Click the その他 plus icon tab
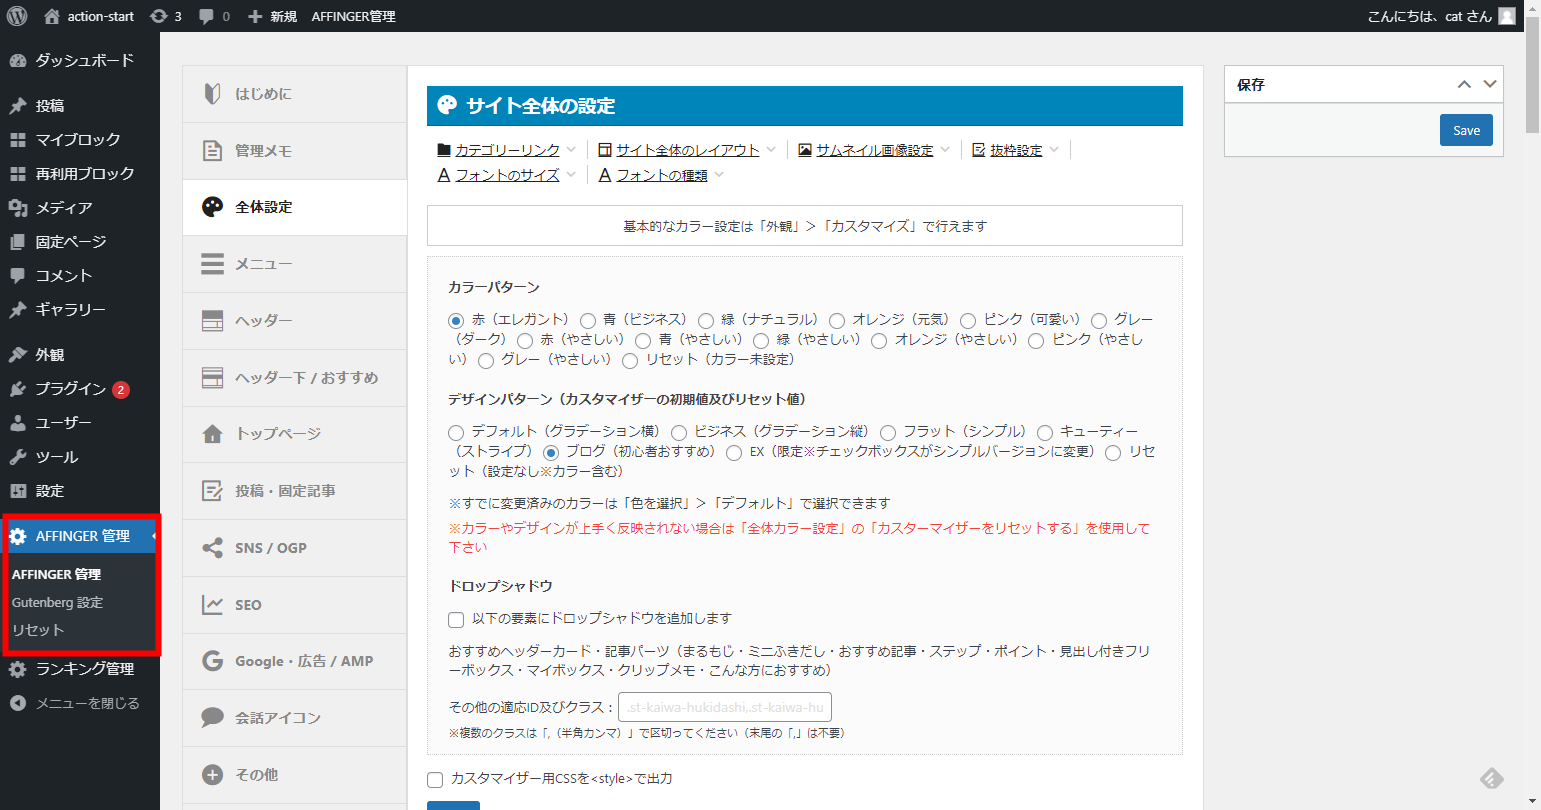This screenshot has width=1541, height=810. click(x=212, y=775)
